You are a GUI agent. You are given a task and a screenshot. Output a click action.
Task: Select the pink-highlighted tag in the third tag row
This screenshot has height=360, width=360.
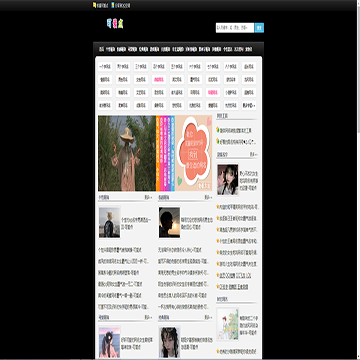click(213, 92)
